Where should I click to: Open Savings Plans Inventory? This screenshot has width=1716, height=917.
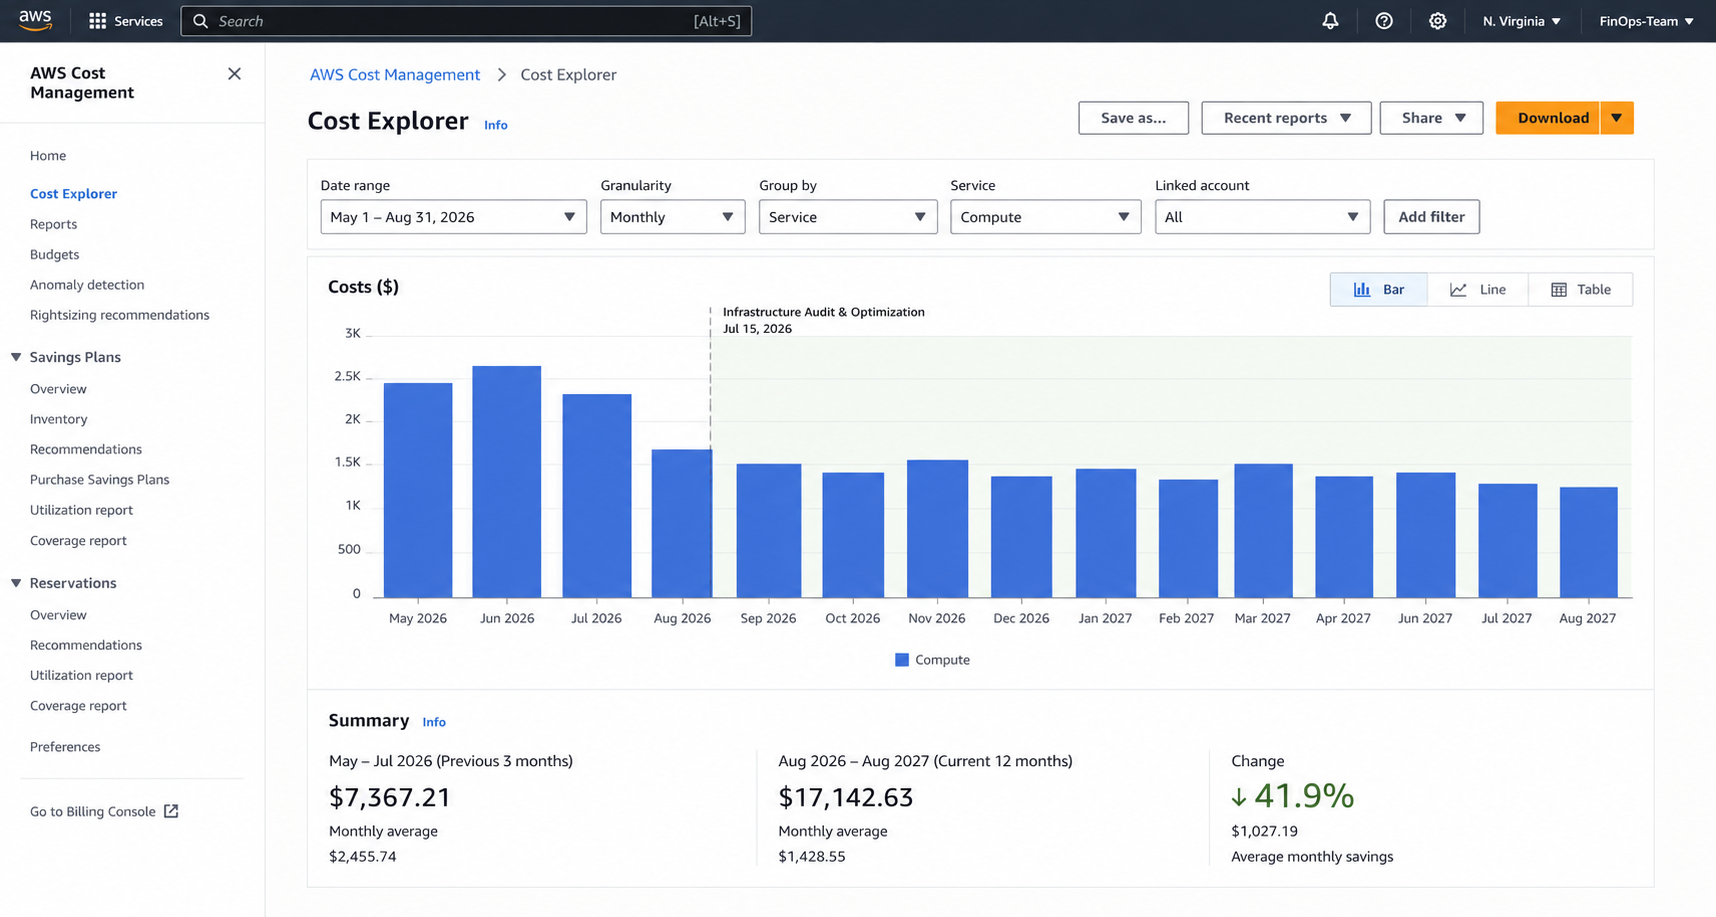(x=58, y=419)
